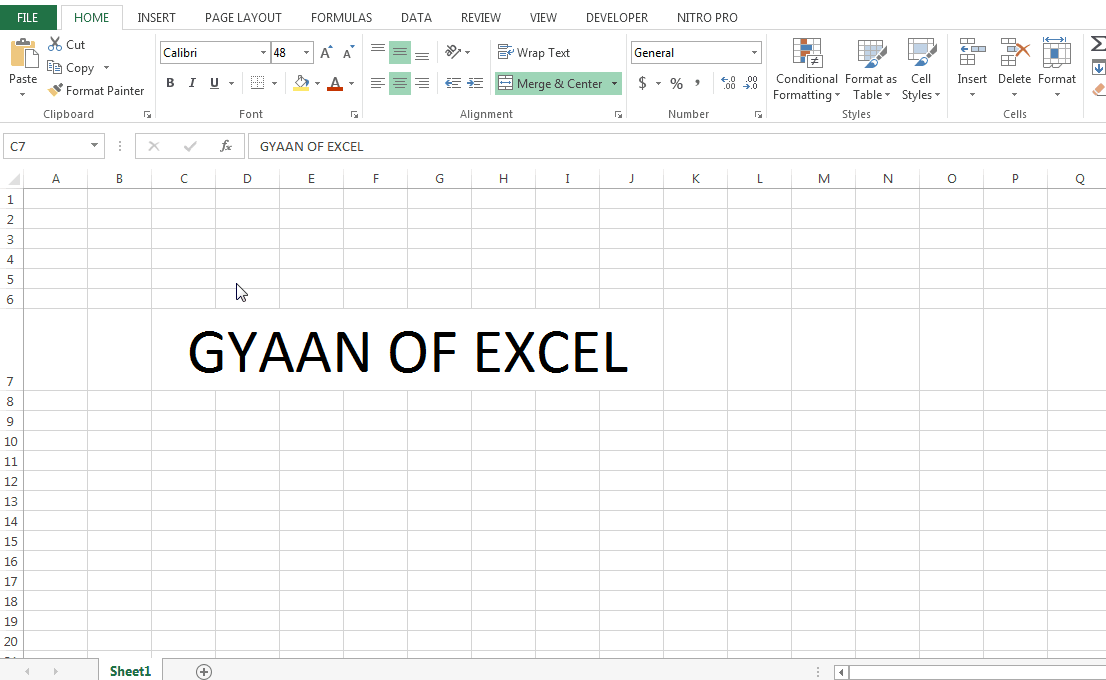Open the Number Format dropdown showing General
1106x680 pixels.
tap(695, 52)
